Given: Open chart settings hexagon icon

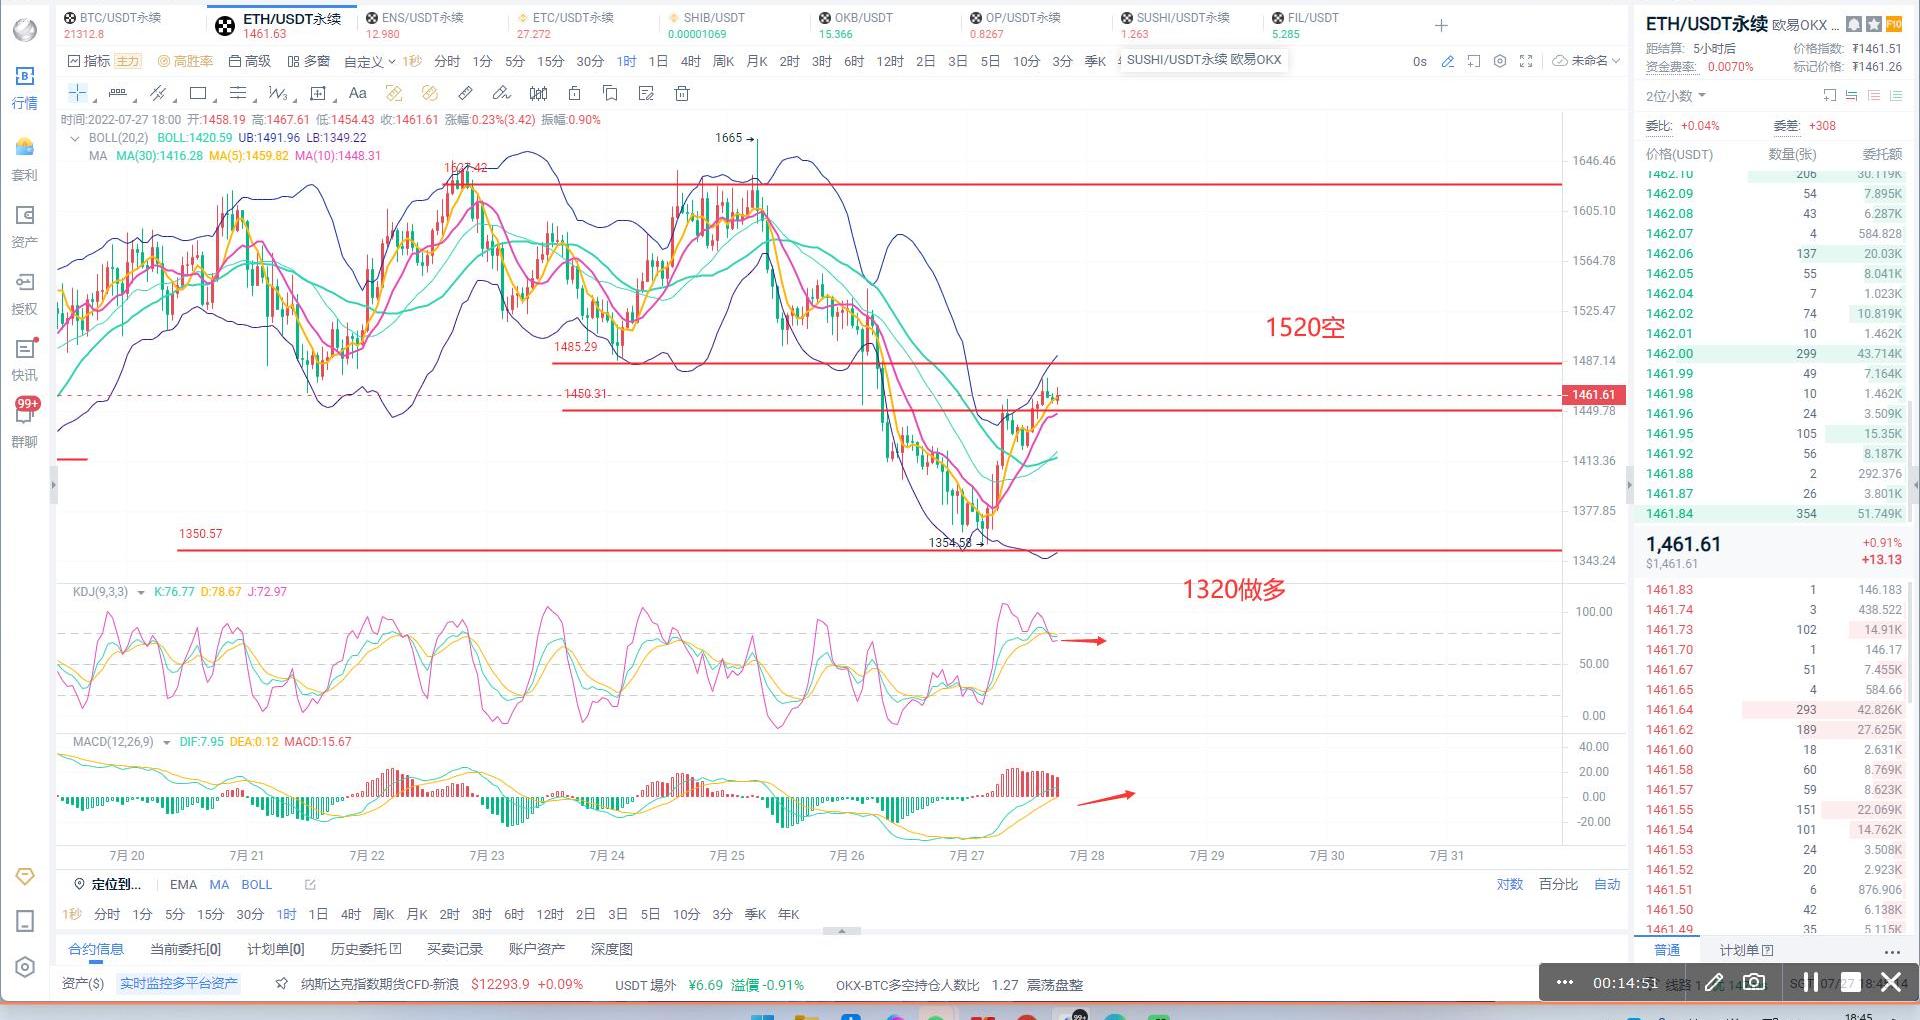Looking at the screenshot, I should click(1500, 61).
